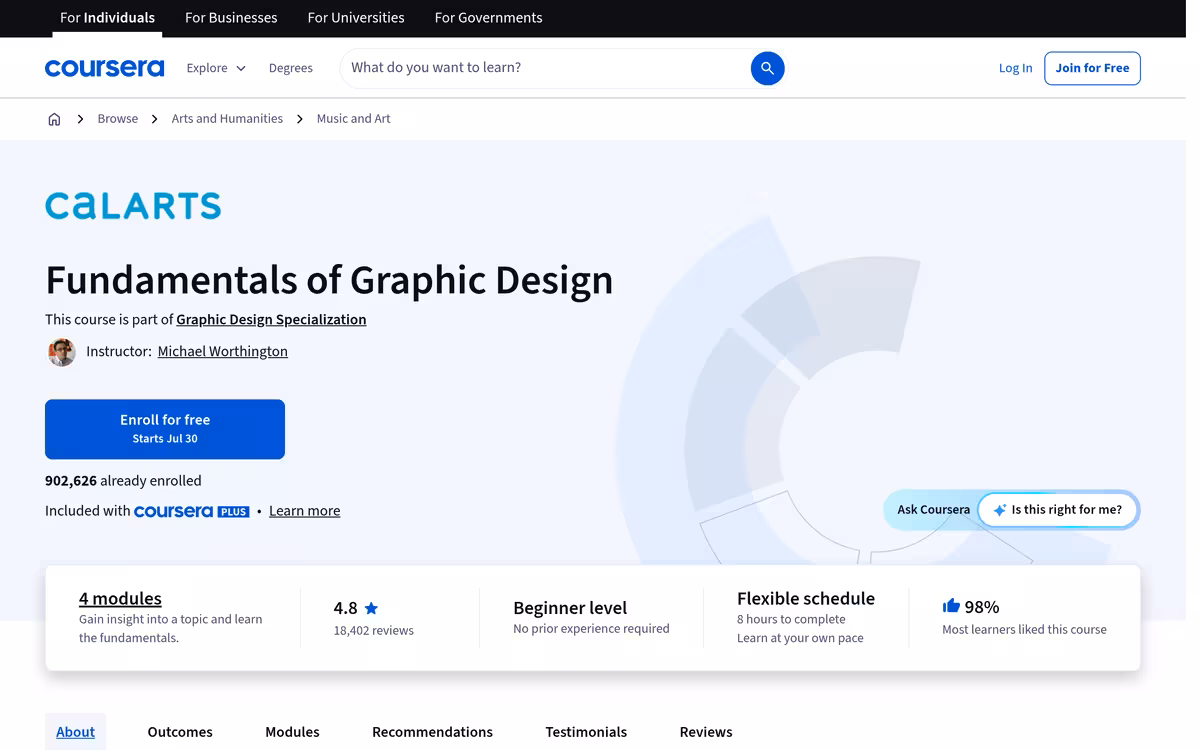
Task: Click the Join for Free button
Action: 1092,68
